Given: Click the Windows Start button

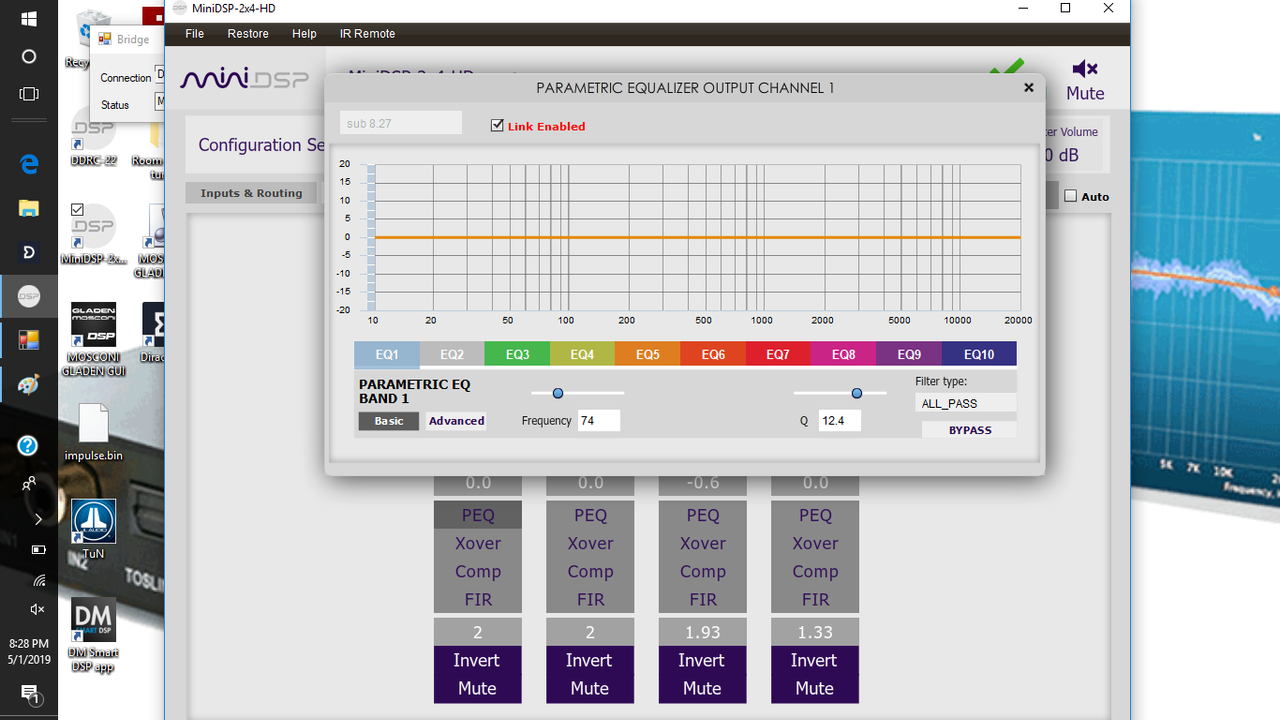Looking at the screenshot, I should pos(28,19).
